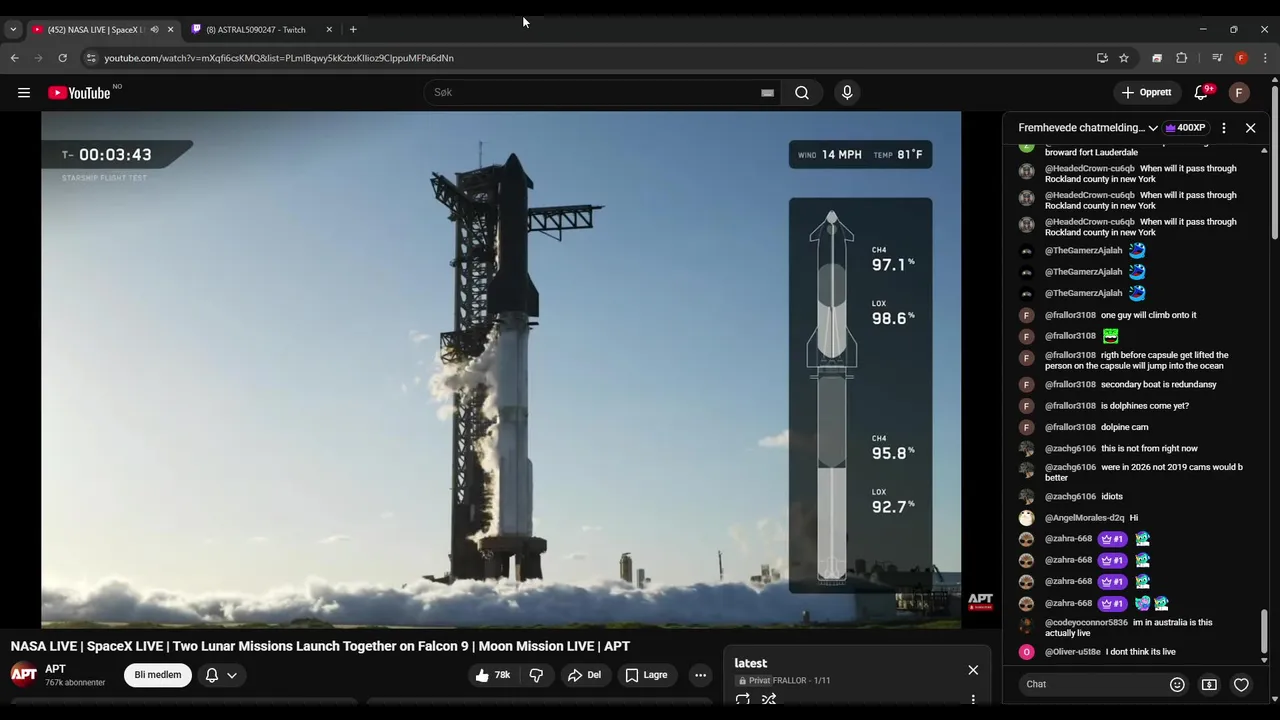This screenshot has height=720, width=1280.
Task: Close the ASTRAL5090247 Twitch tab
Action: point(329,30)
